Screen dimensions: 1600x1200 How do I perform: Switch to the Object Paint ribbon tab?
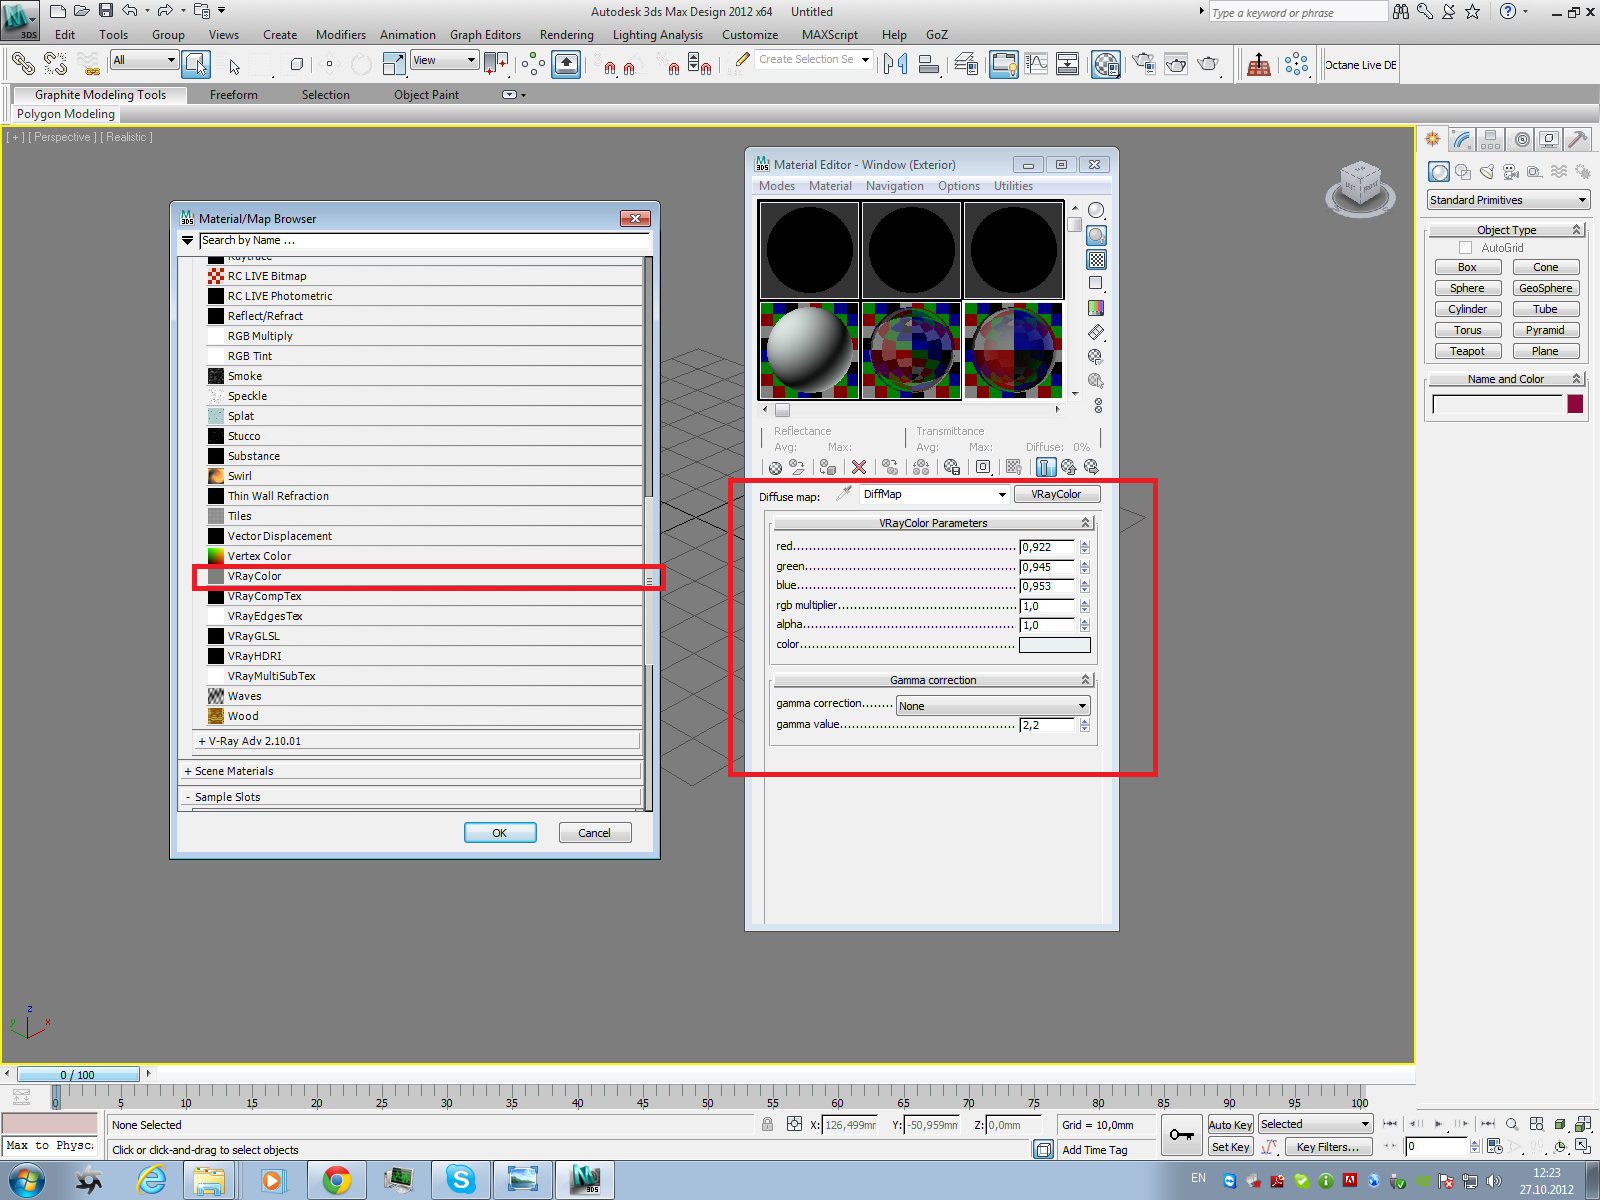click(x=426, y=95)
